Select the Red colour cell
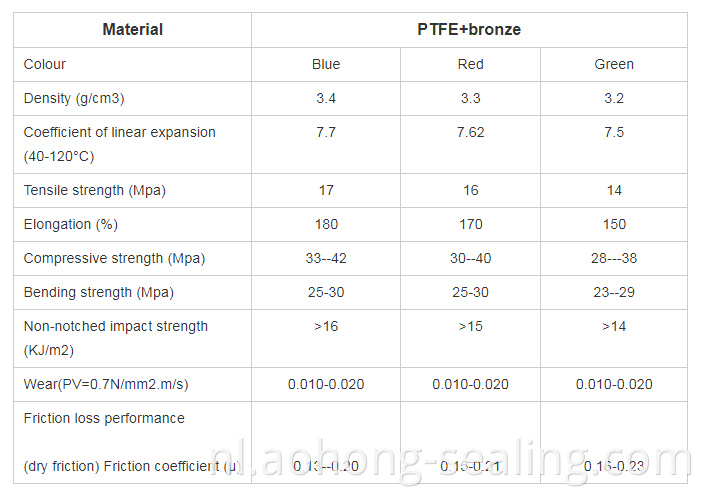701x496 pixels. click(470, 64)
